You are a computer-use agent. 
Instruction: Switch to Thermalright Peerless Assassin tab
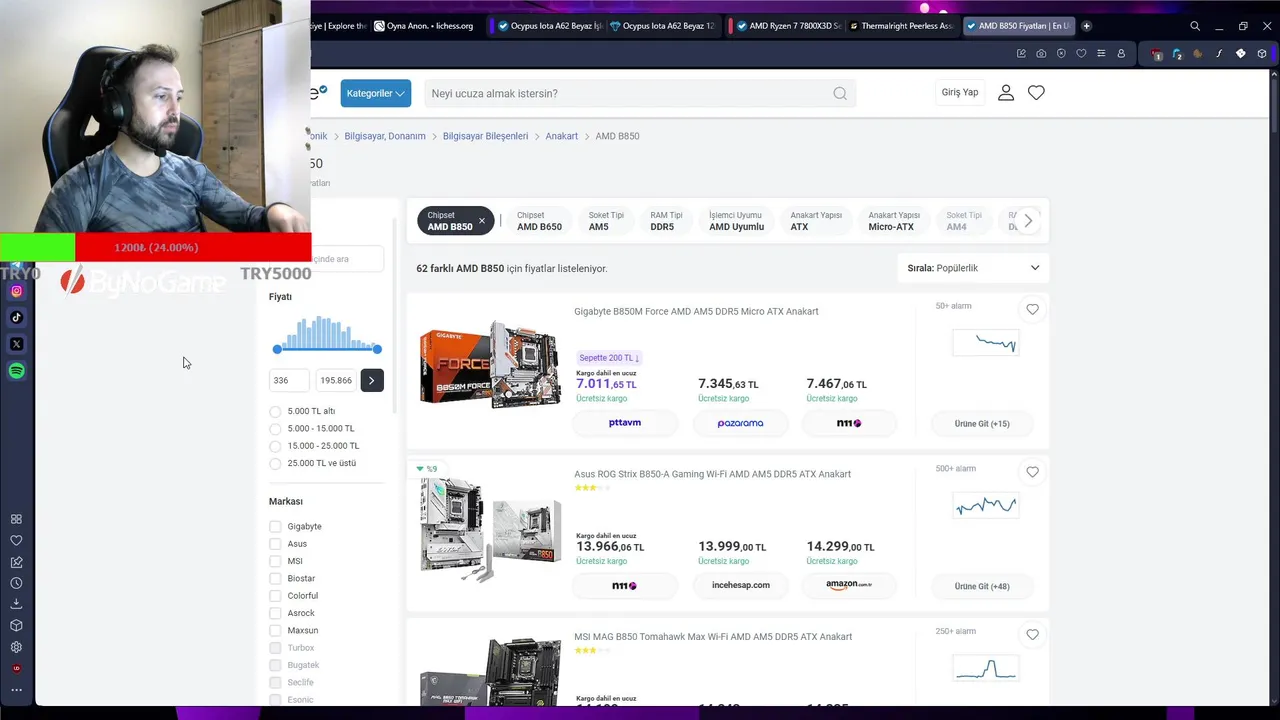[901, 26]
